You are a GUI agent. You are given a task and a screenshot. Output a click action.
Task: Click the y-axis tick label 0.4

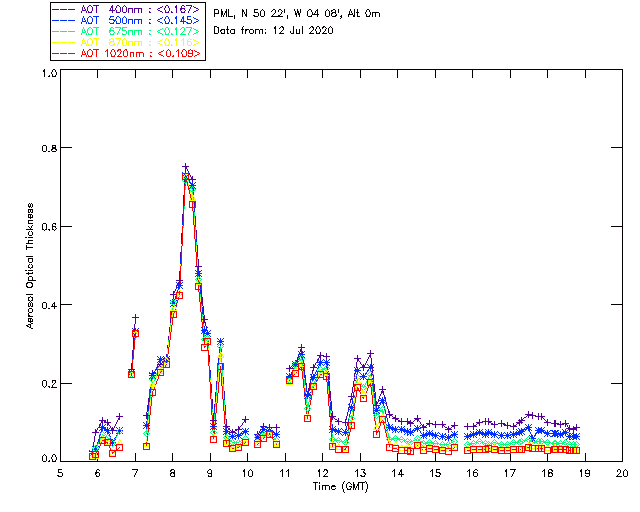[x=48, y=305]
